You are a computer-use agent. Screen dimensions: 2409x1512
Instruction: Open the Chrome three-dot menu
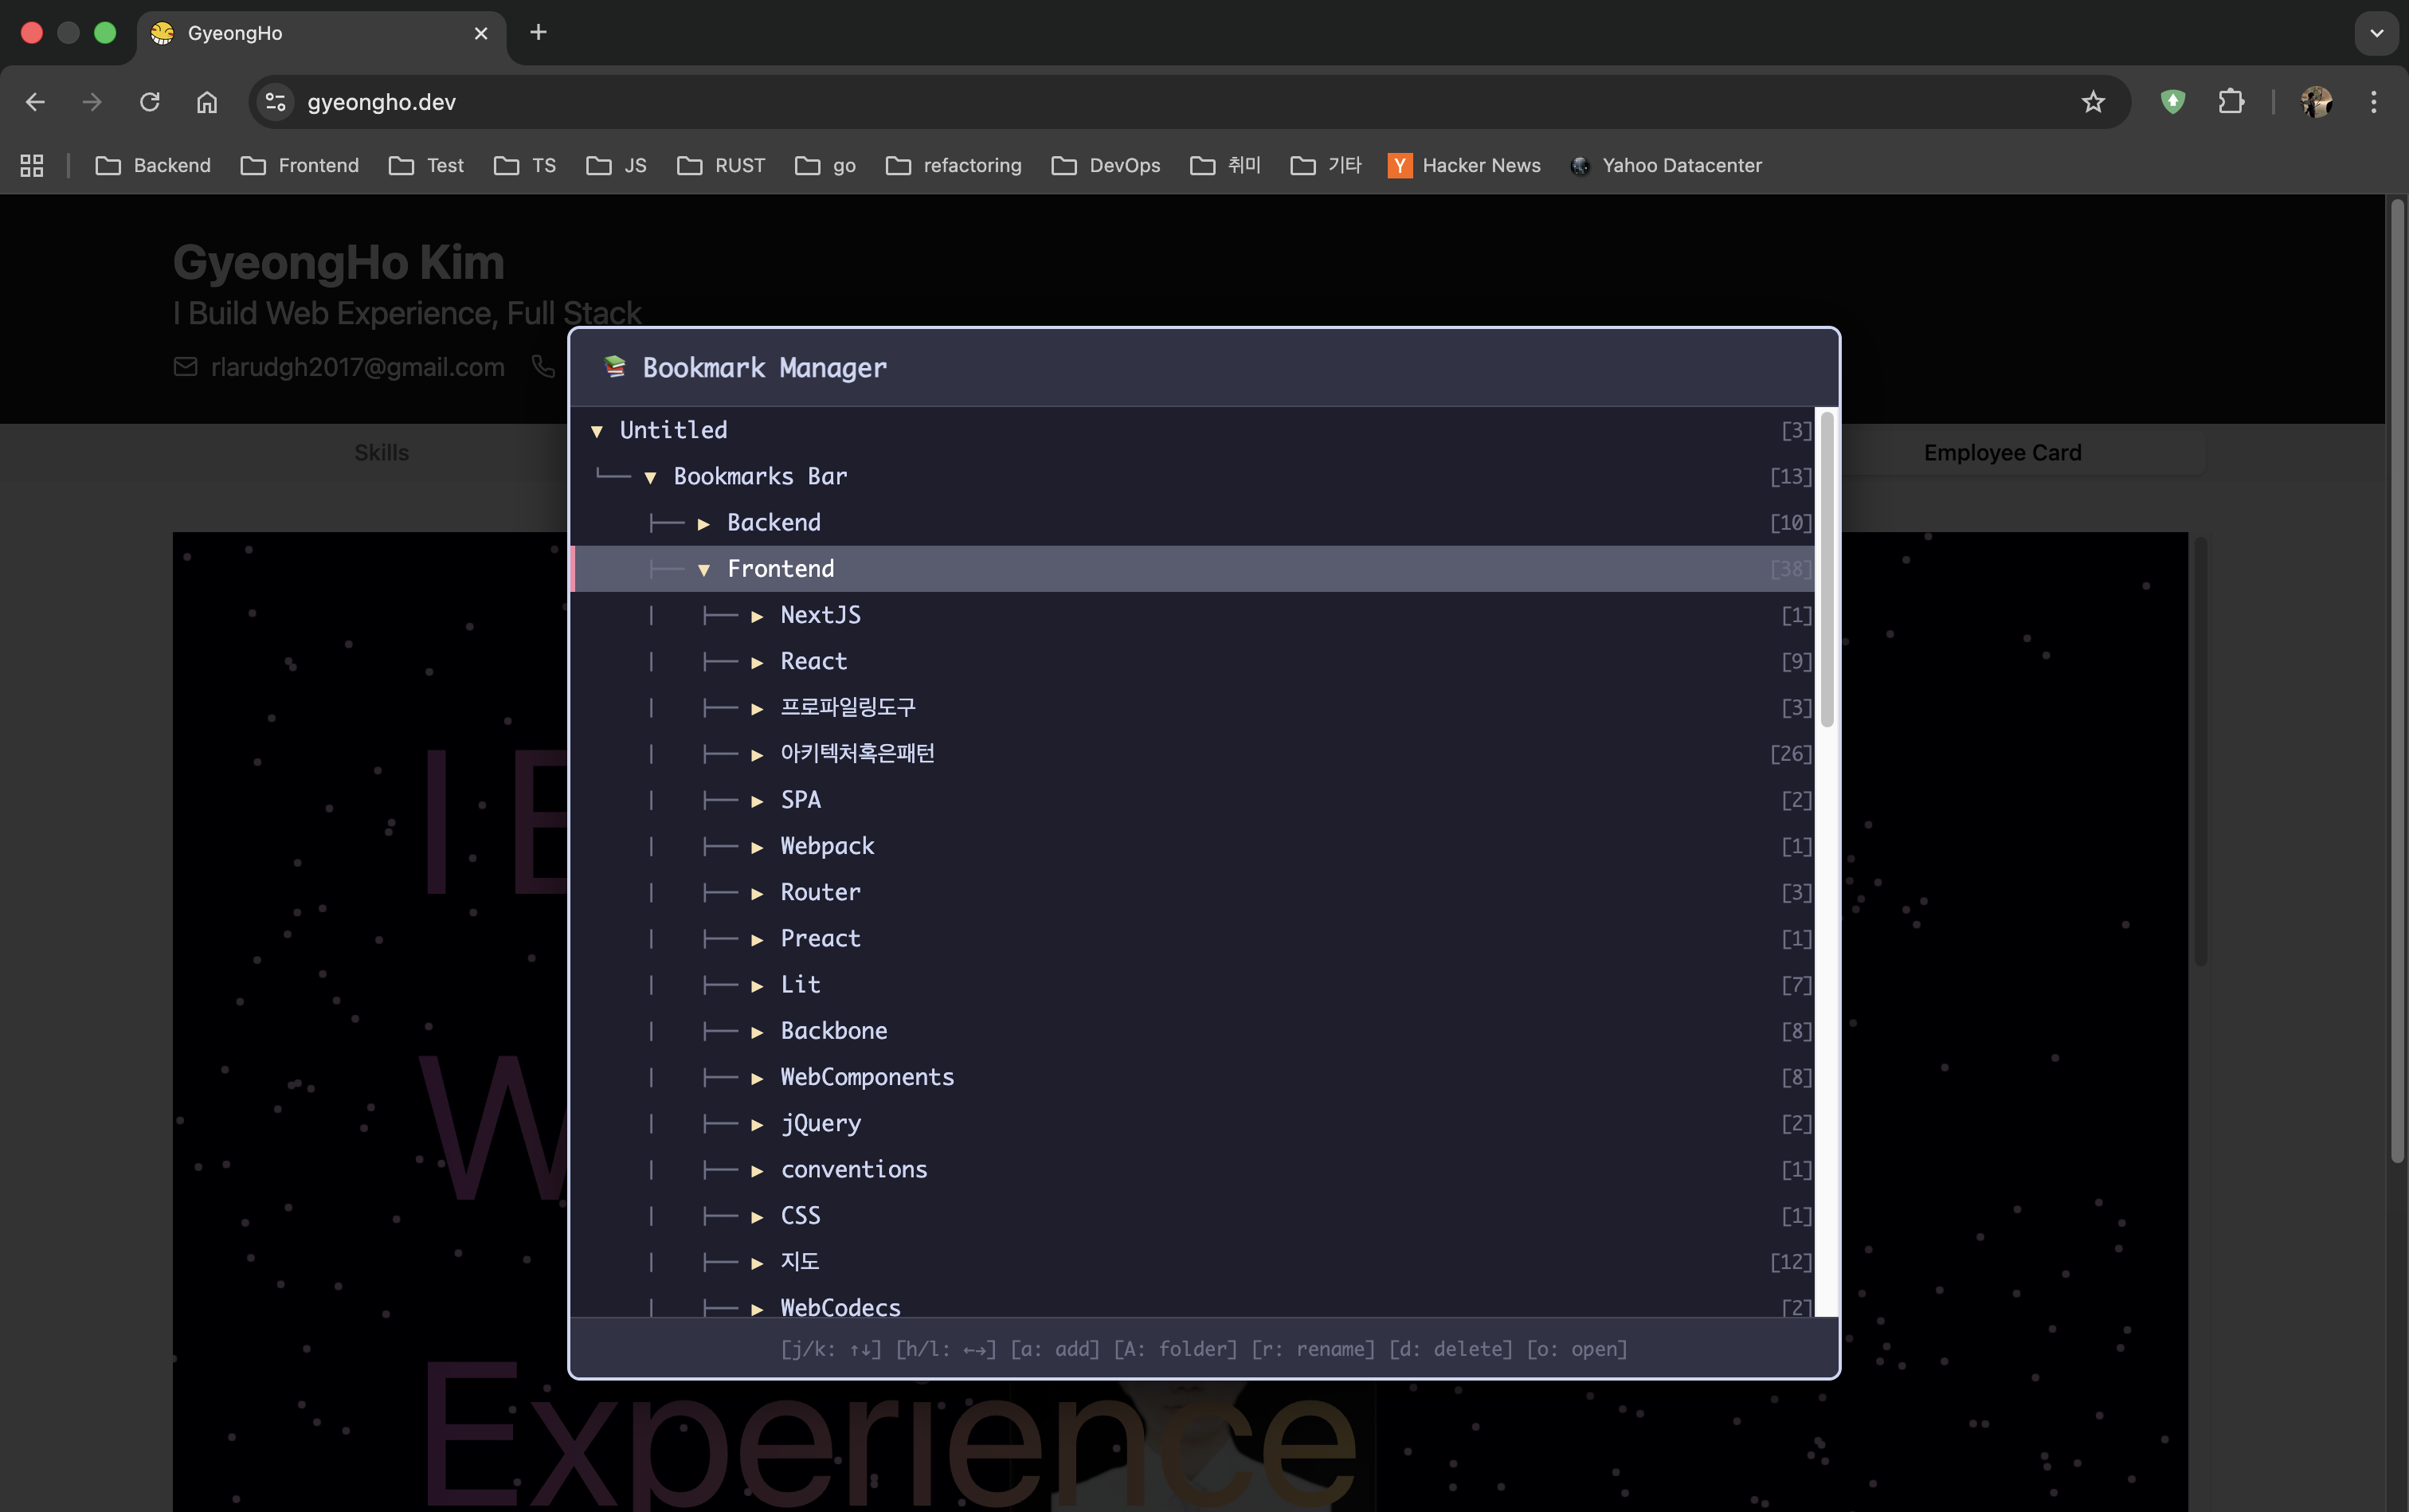[x=2373, y=102]
